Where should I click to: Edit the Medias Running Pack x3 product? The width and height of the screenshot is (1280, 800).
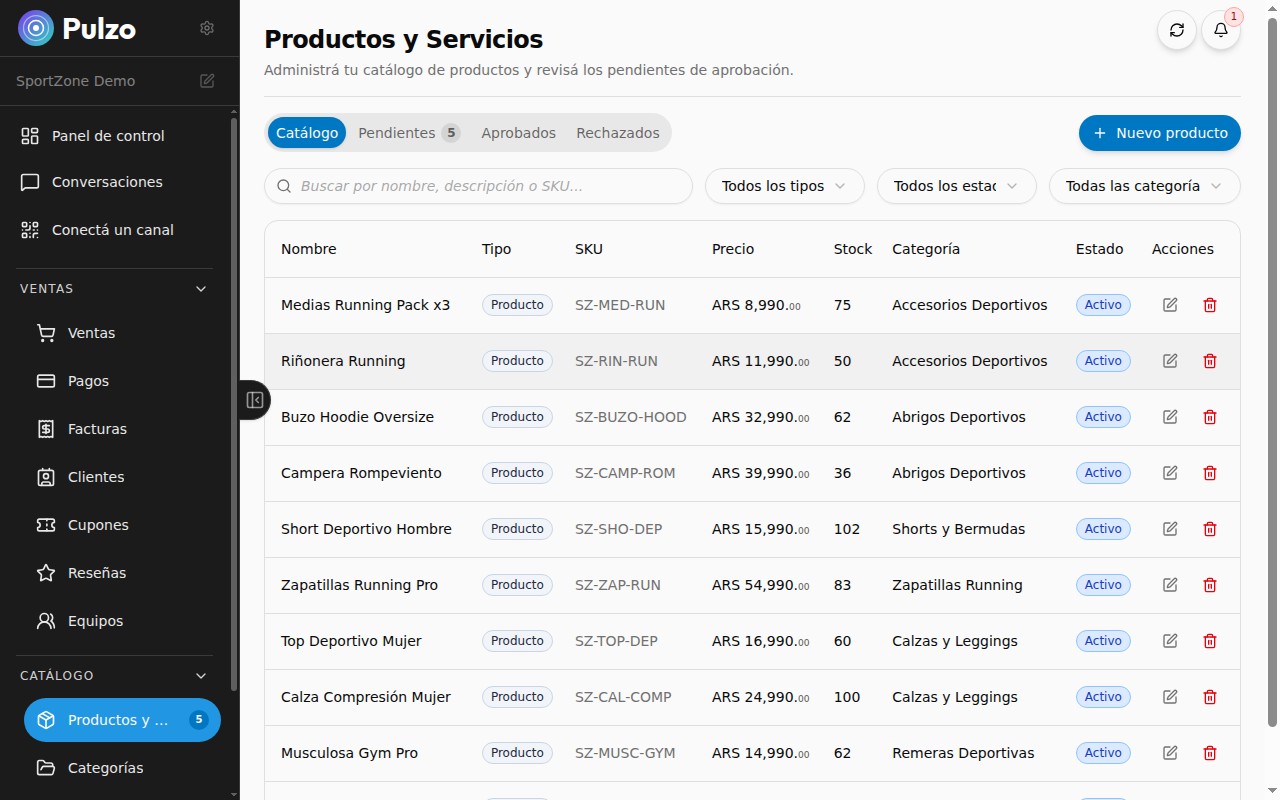1170,305
